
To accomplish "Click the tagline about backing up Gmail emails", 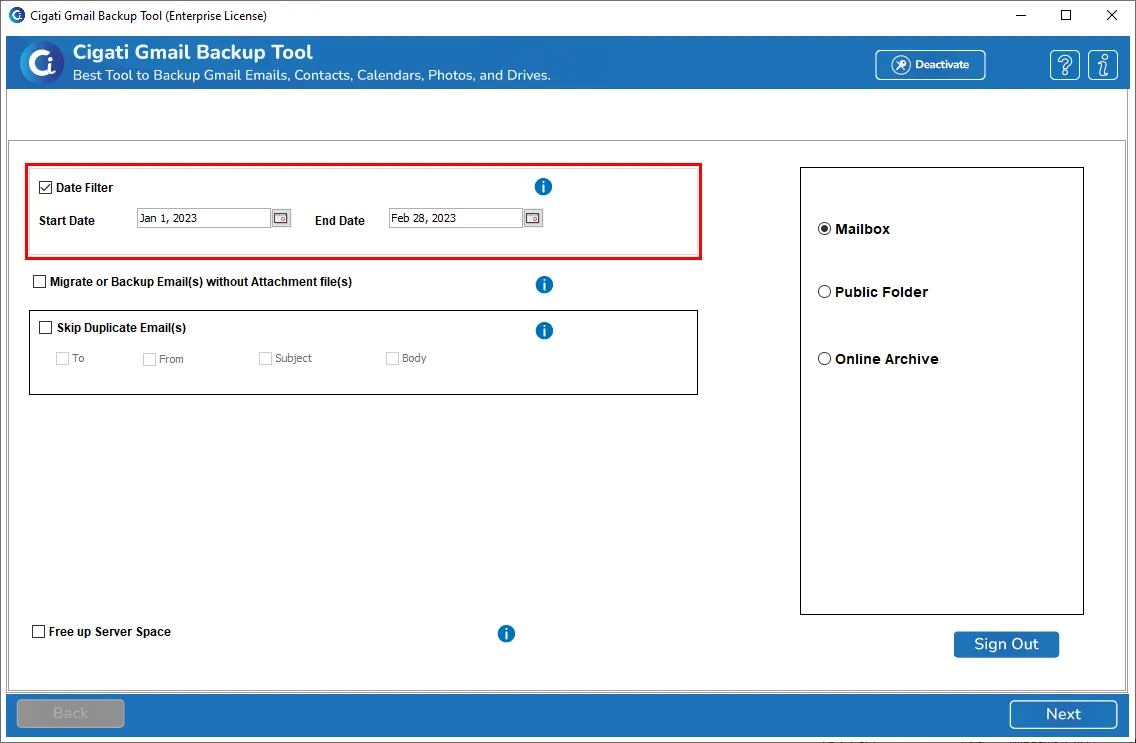I will coord(312,75).
